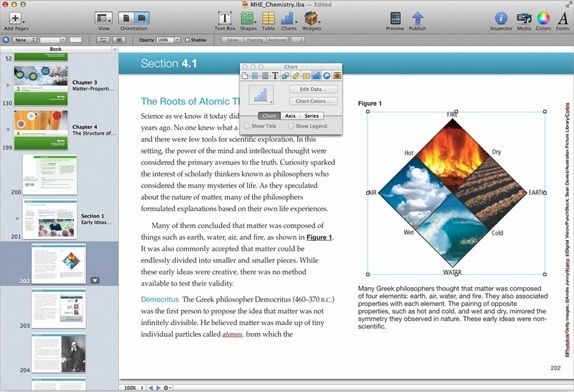
Task: Switch to the Axis tab
Action: click(290, 116)
